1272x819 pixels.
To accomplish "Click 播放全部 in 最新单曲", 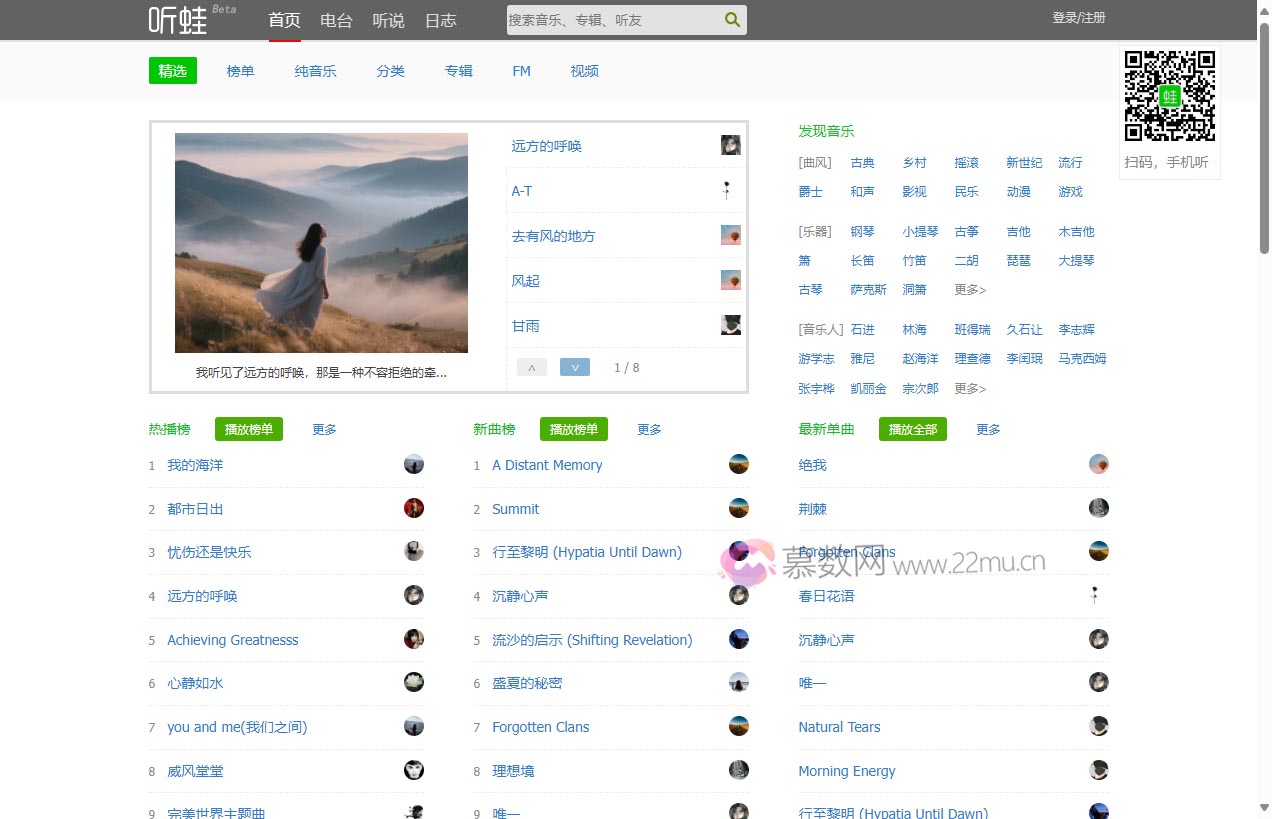I will click(912, 429).
